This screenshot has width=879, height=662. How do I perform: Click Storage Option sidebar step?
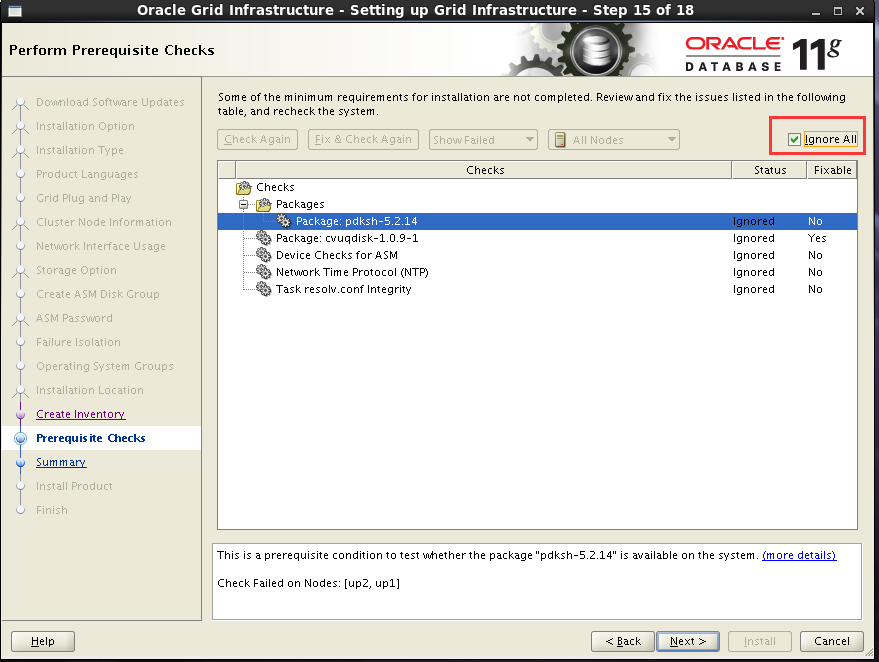[x=76, y=270]
